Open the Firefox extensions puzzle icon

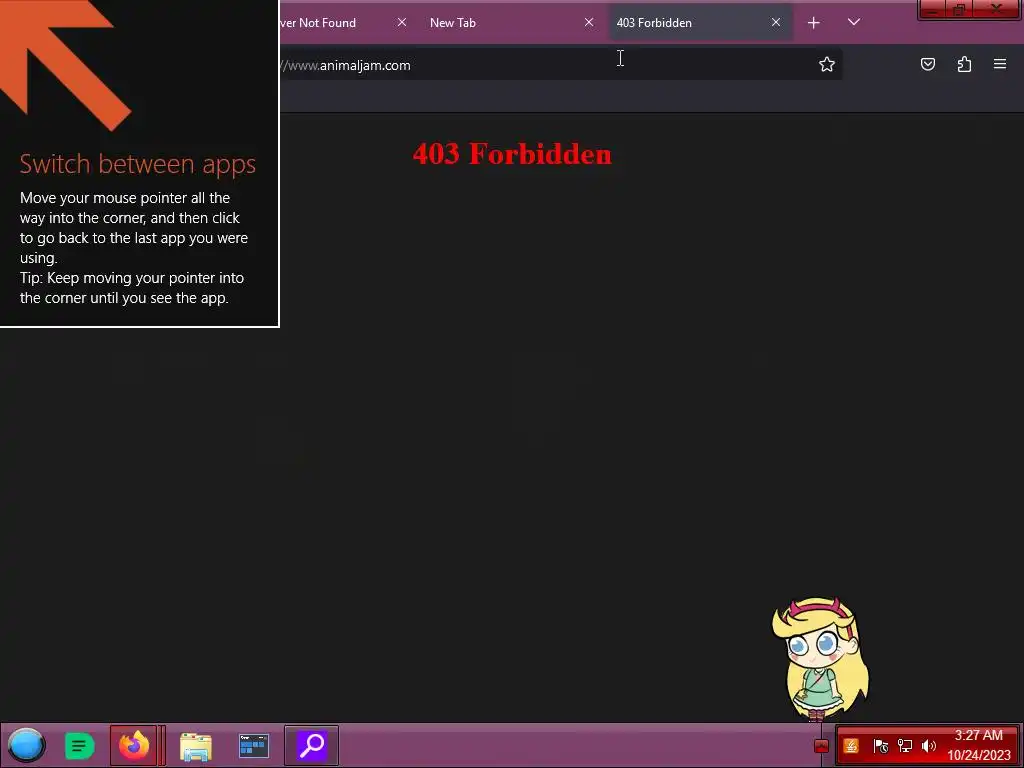coord(964,64)
